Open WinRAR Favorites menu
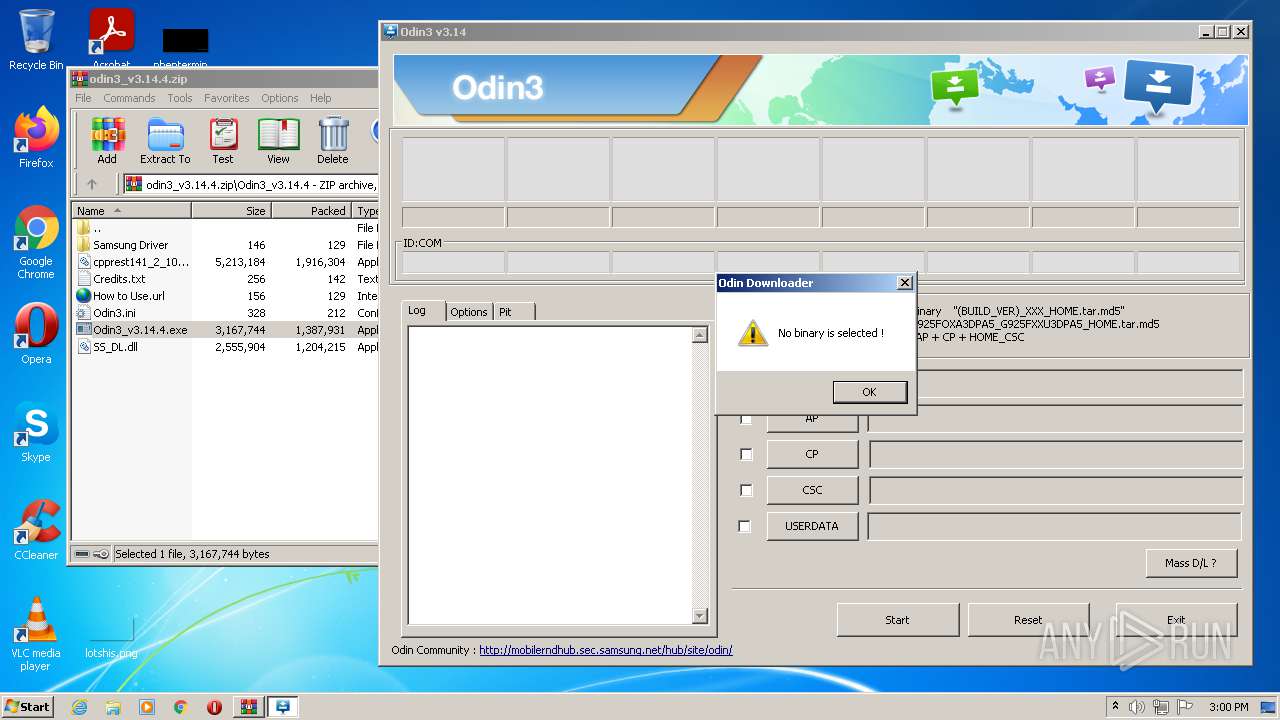This screenshot has width=1280, height=720. 227,98
